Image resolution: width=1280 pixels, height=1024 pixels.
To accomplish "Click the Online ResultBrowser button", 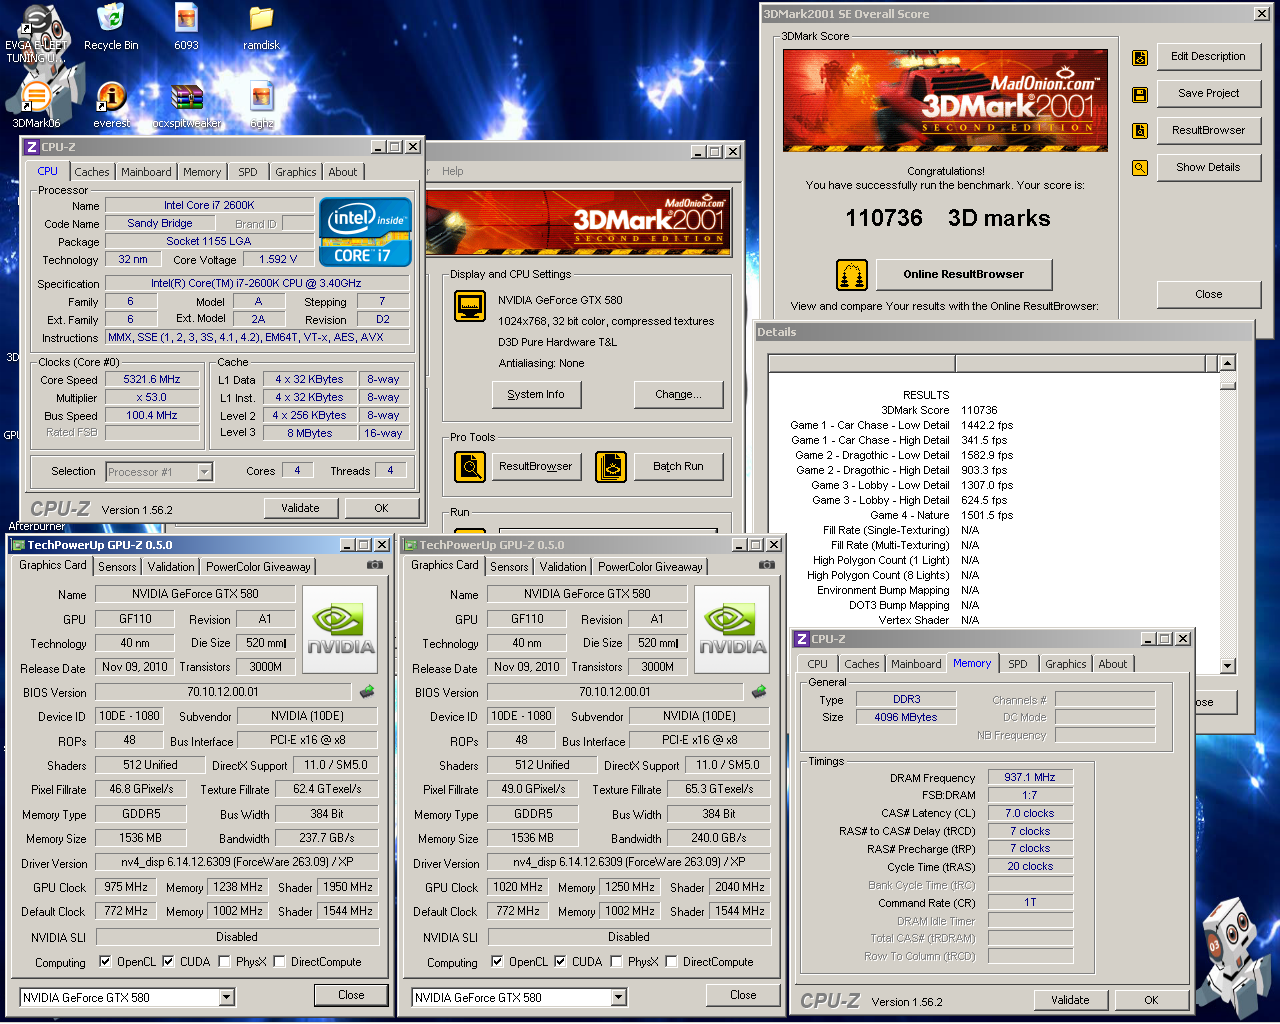I will click(x=964, y=274).
